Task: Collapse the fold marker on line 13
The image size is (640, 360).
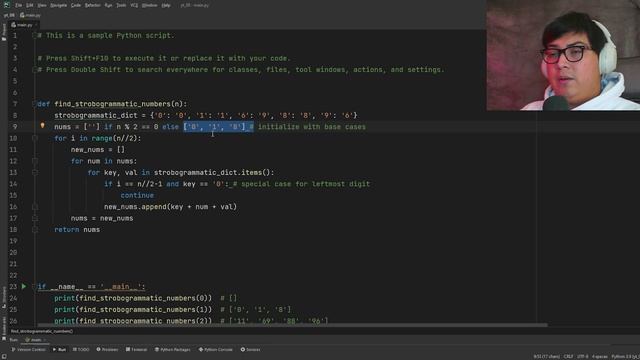Action: click(35, 173)
